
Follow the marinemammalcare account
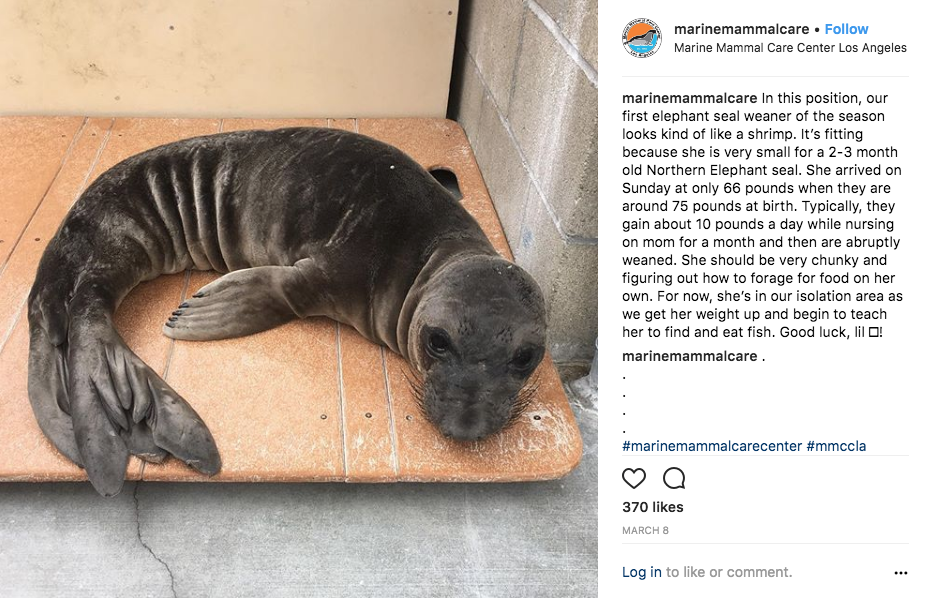point(846,29)
